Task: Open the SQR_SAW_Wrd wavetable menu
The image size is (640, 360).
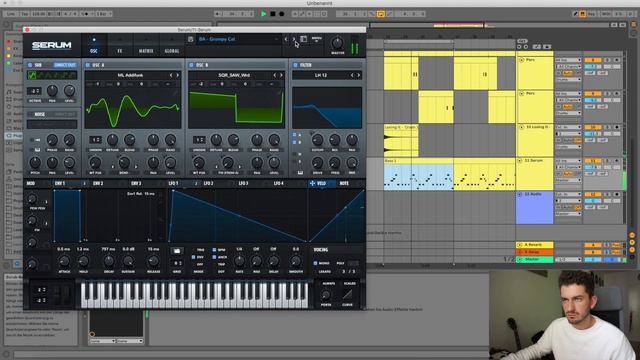Action: click(x=234, y=75)
